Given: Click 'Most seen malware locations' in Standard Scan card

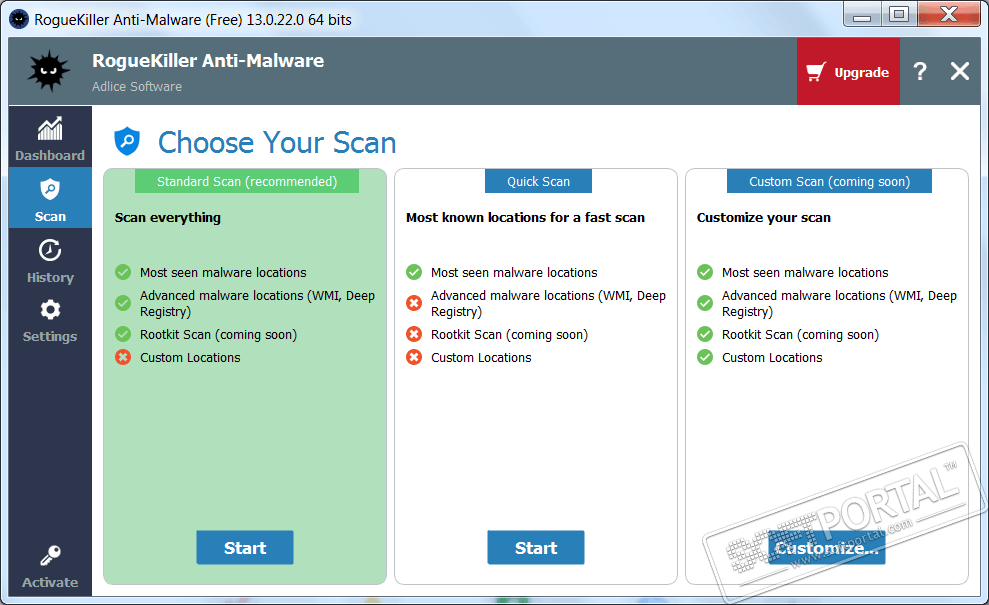Looking at the screenshot, I should pyautogui.click(x=223, y=273).
